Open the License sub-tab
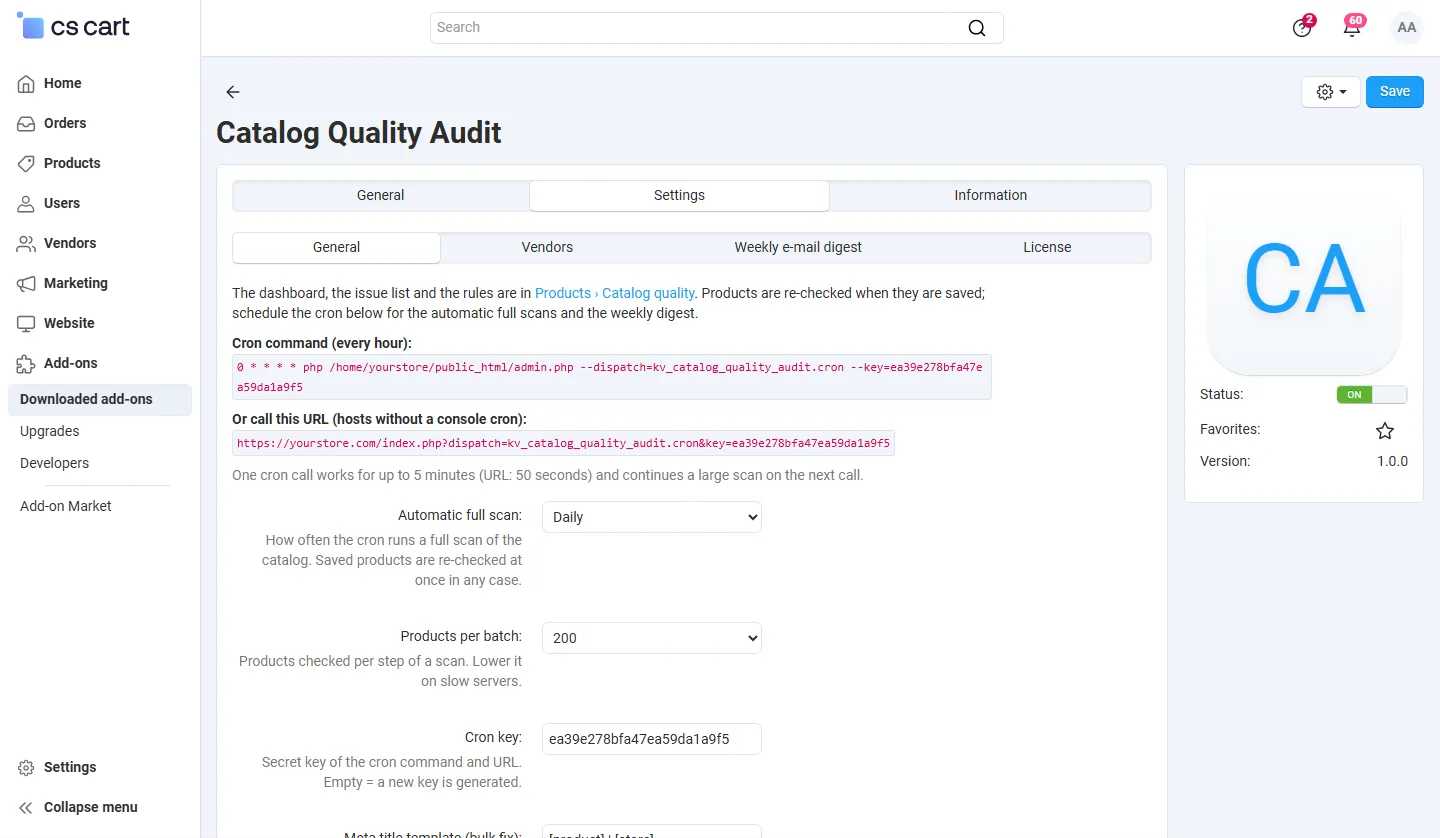1440x838 pixels. (x=1047, y=247)
